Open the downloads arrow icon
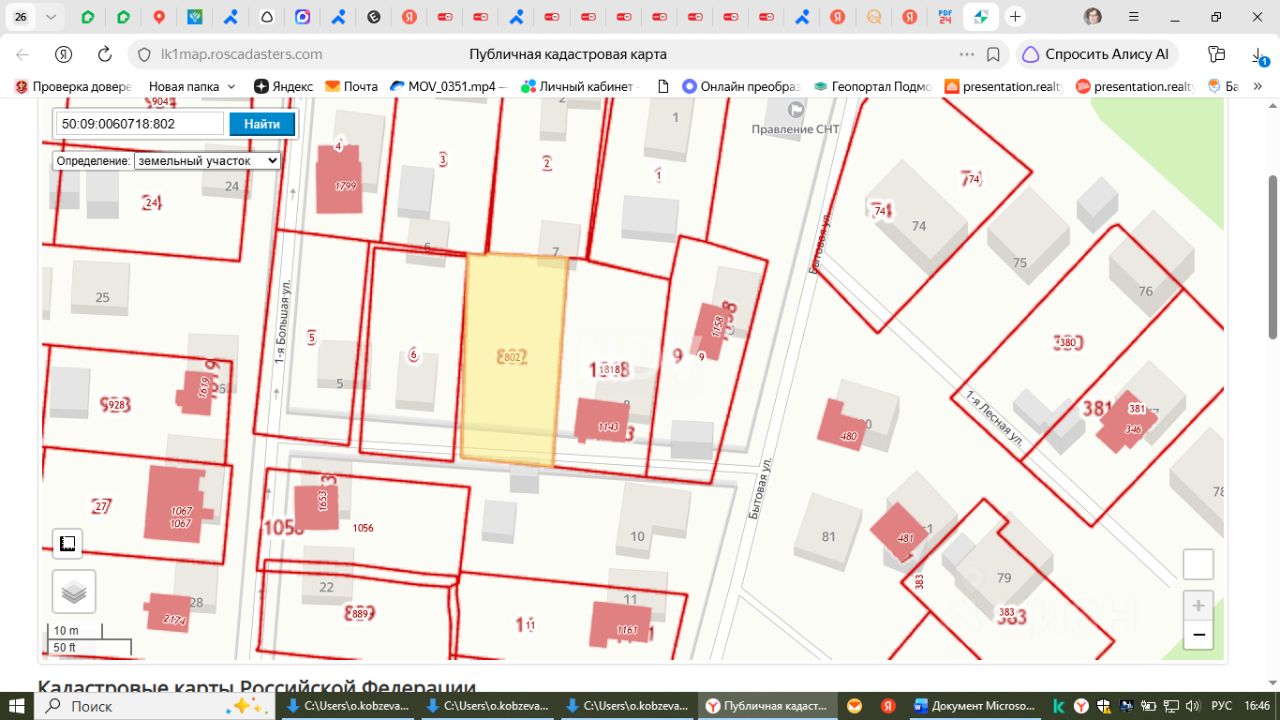 (1258, 55)
